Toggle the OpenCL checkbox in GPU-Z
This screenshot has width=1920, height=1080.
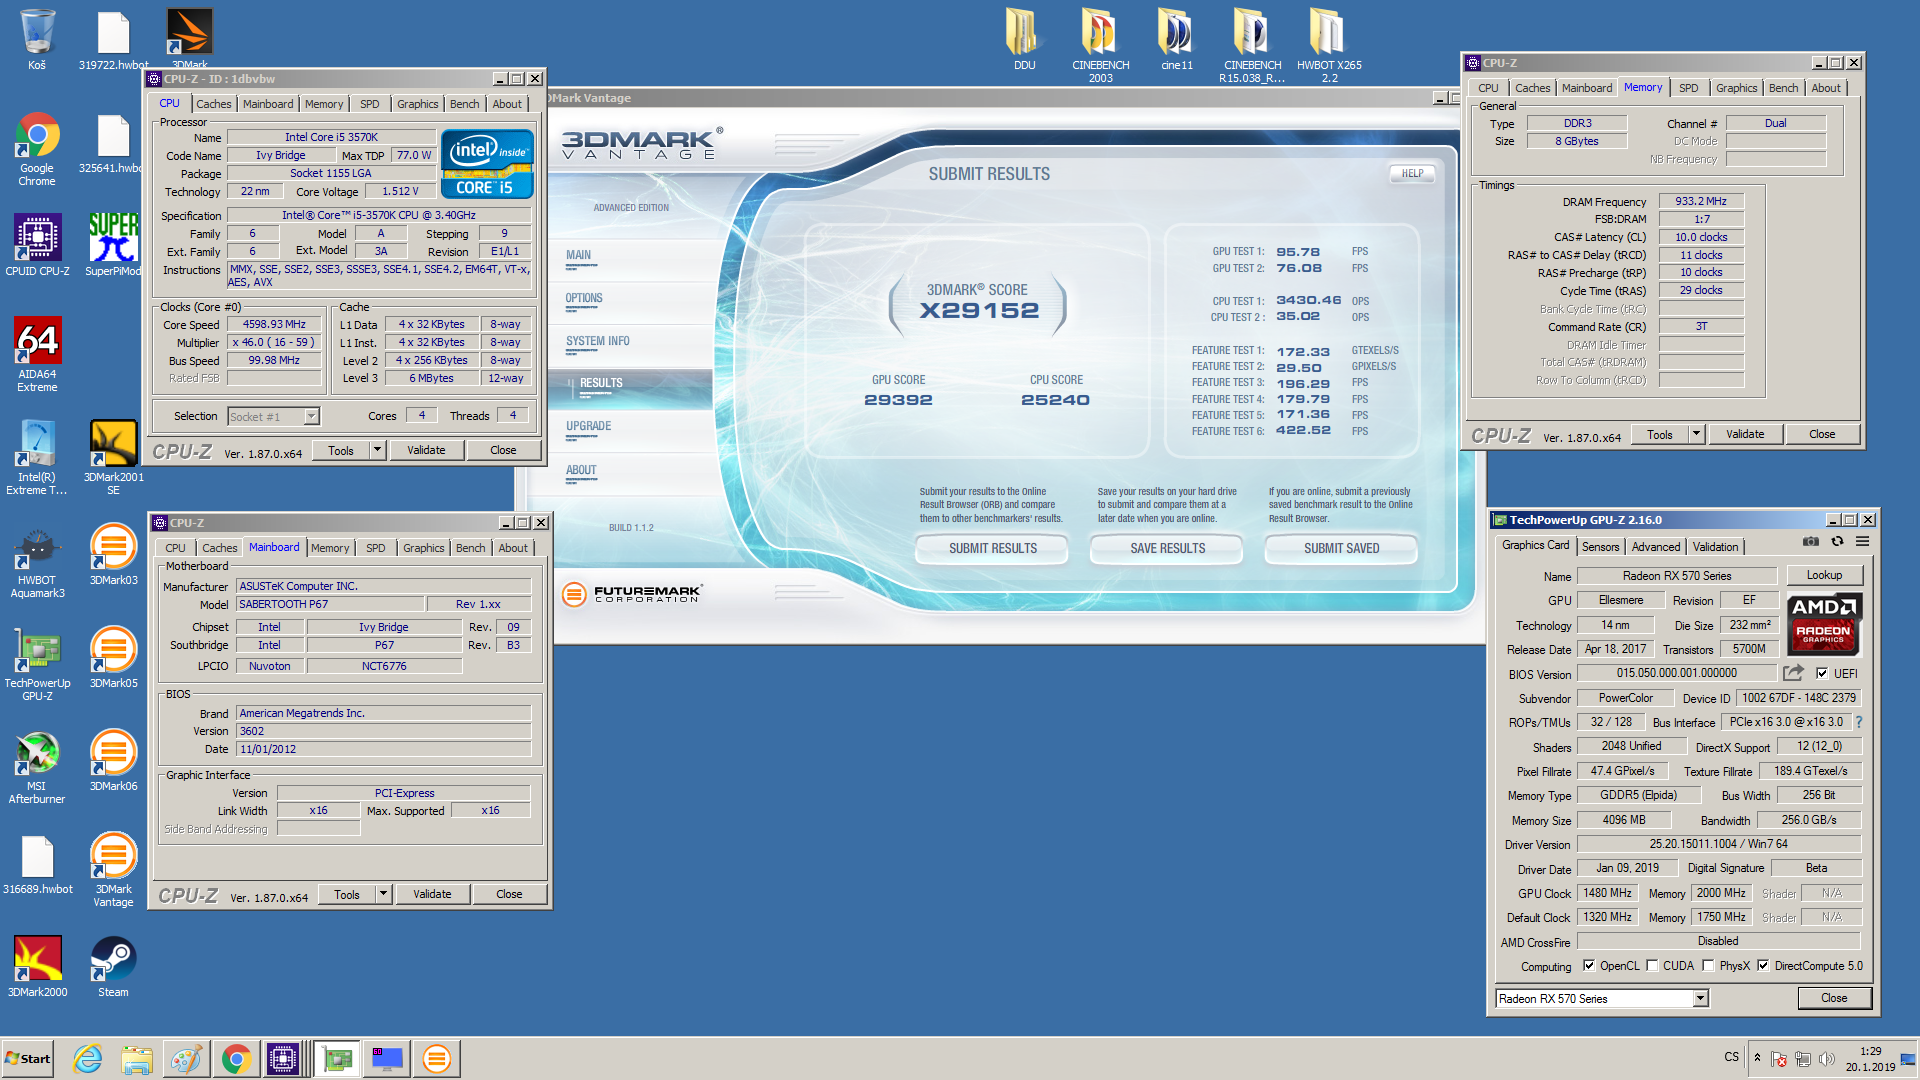[1589, 965]
